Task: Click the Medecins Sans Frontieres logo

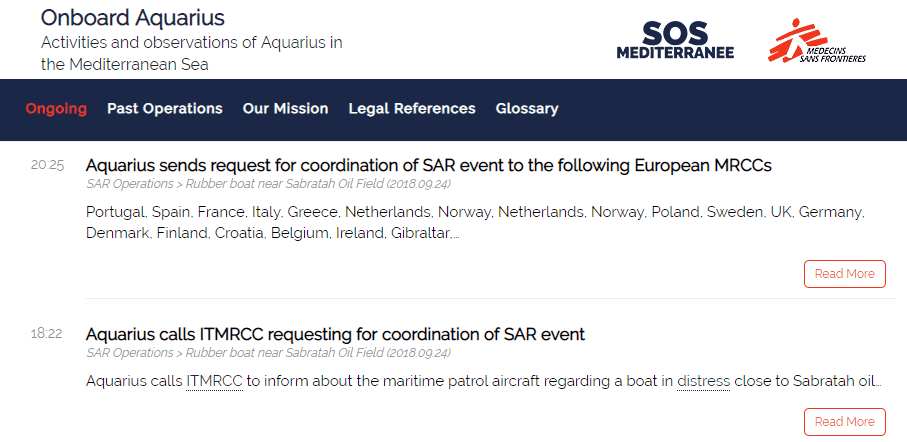Action: pos(817,41)
